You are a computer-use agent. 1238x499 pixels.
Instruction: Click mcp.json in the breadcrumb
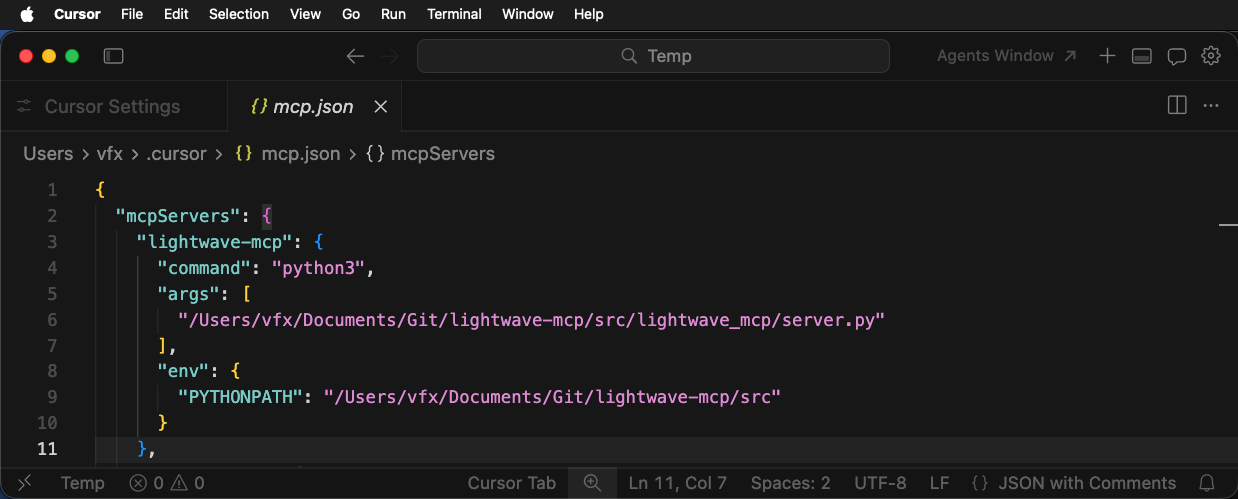click(x=300, y=154)
